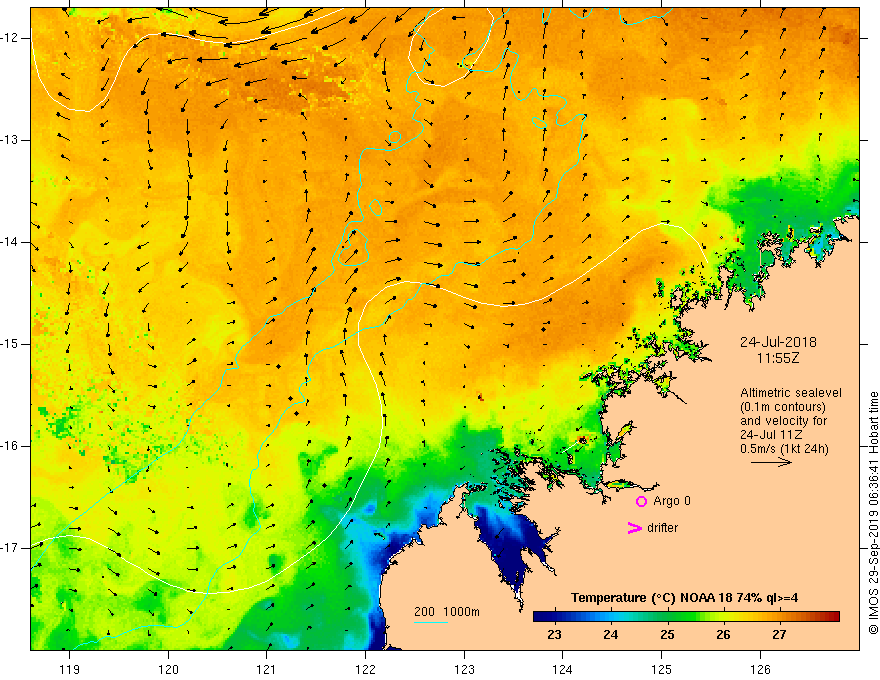Click the '24-Jul 11Z' caption line
880x680 pixels.
pyautogui.click(x=771, y=435)
